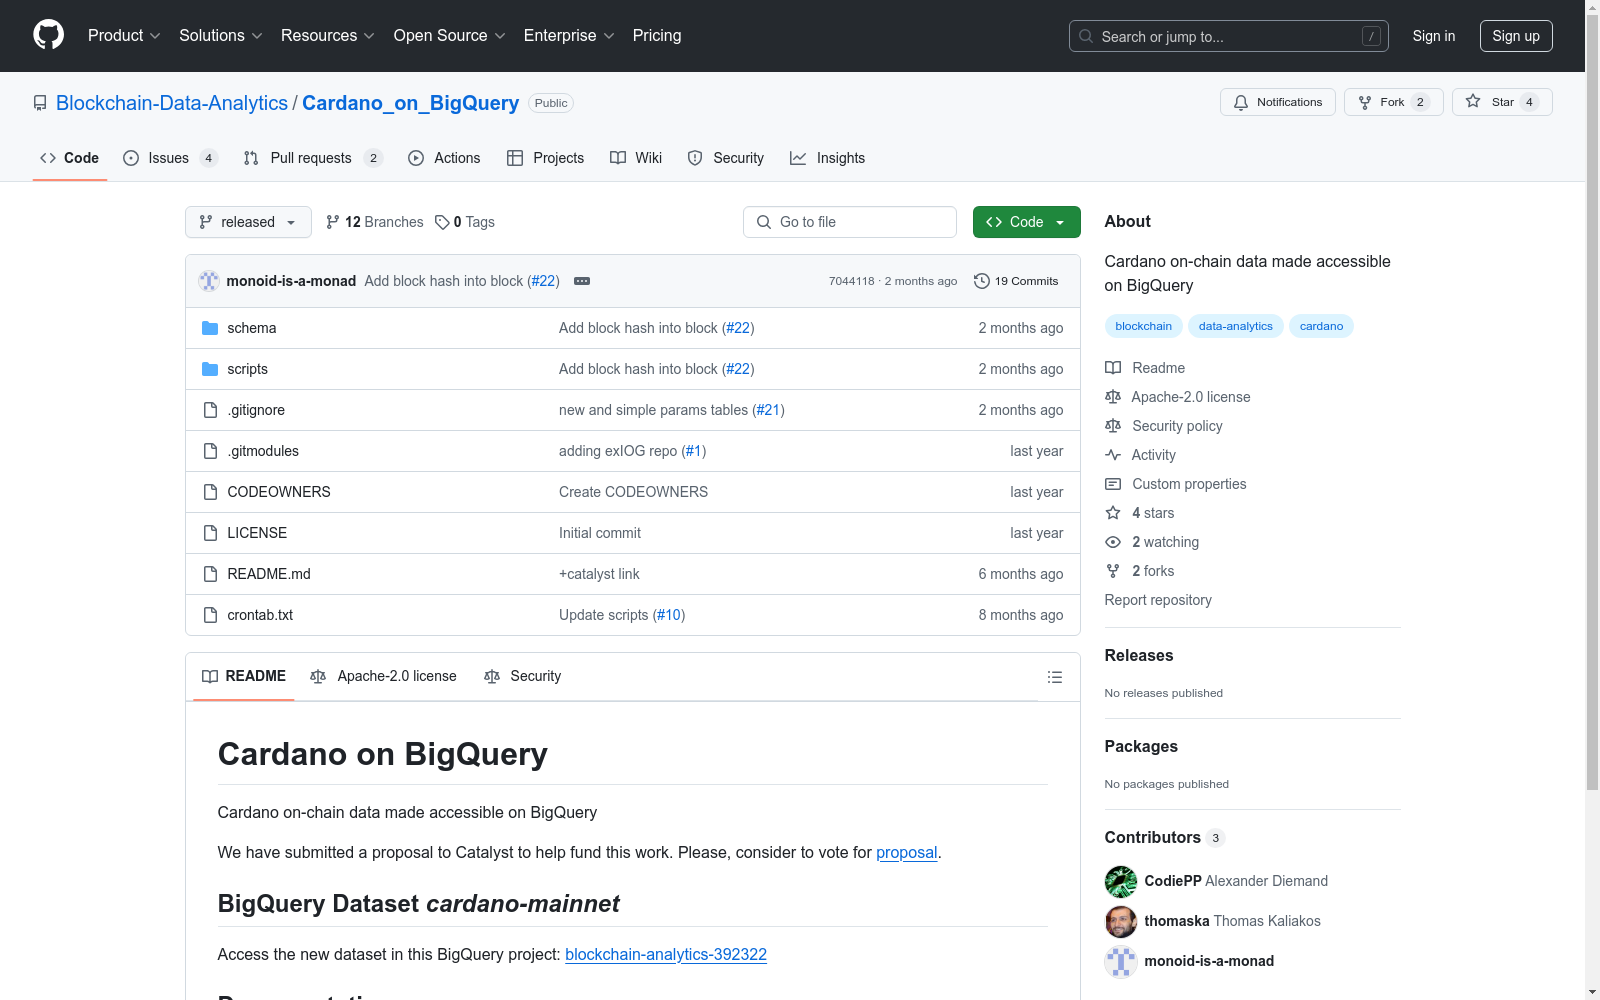Open the green Code dropdown button

pos(1026,222)
